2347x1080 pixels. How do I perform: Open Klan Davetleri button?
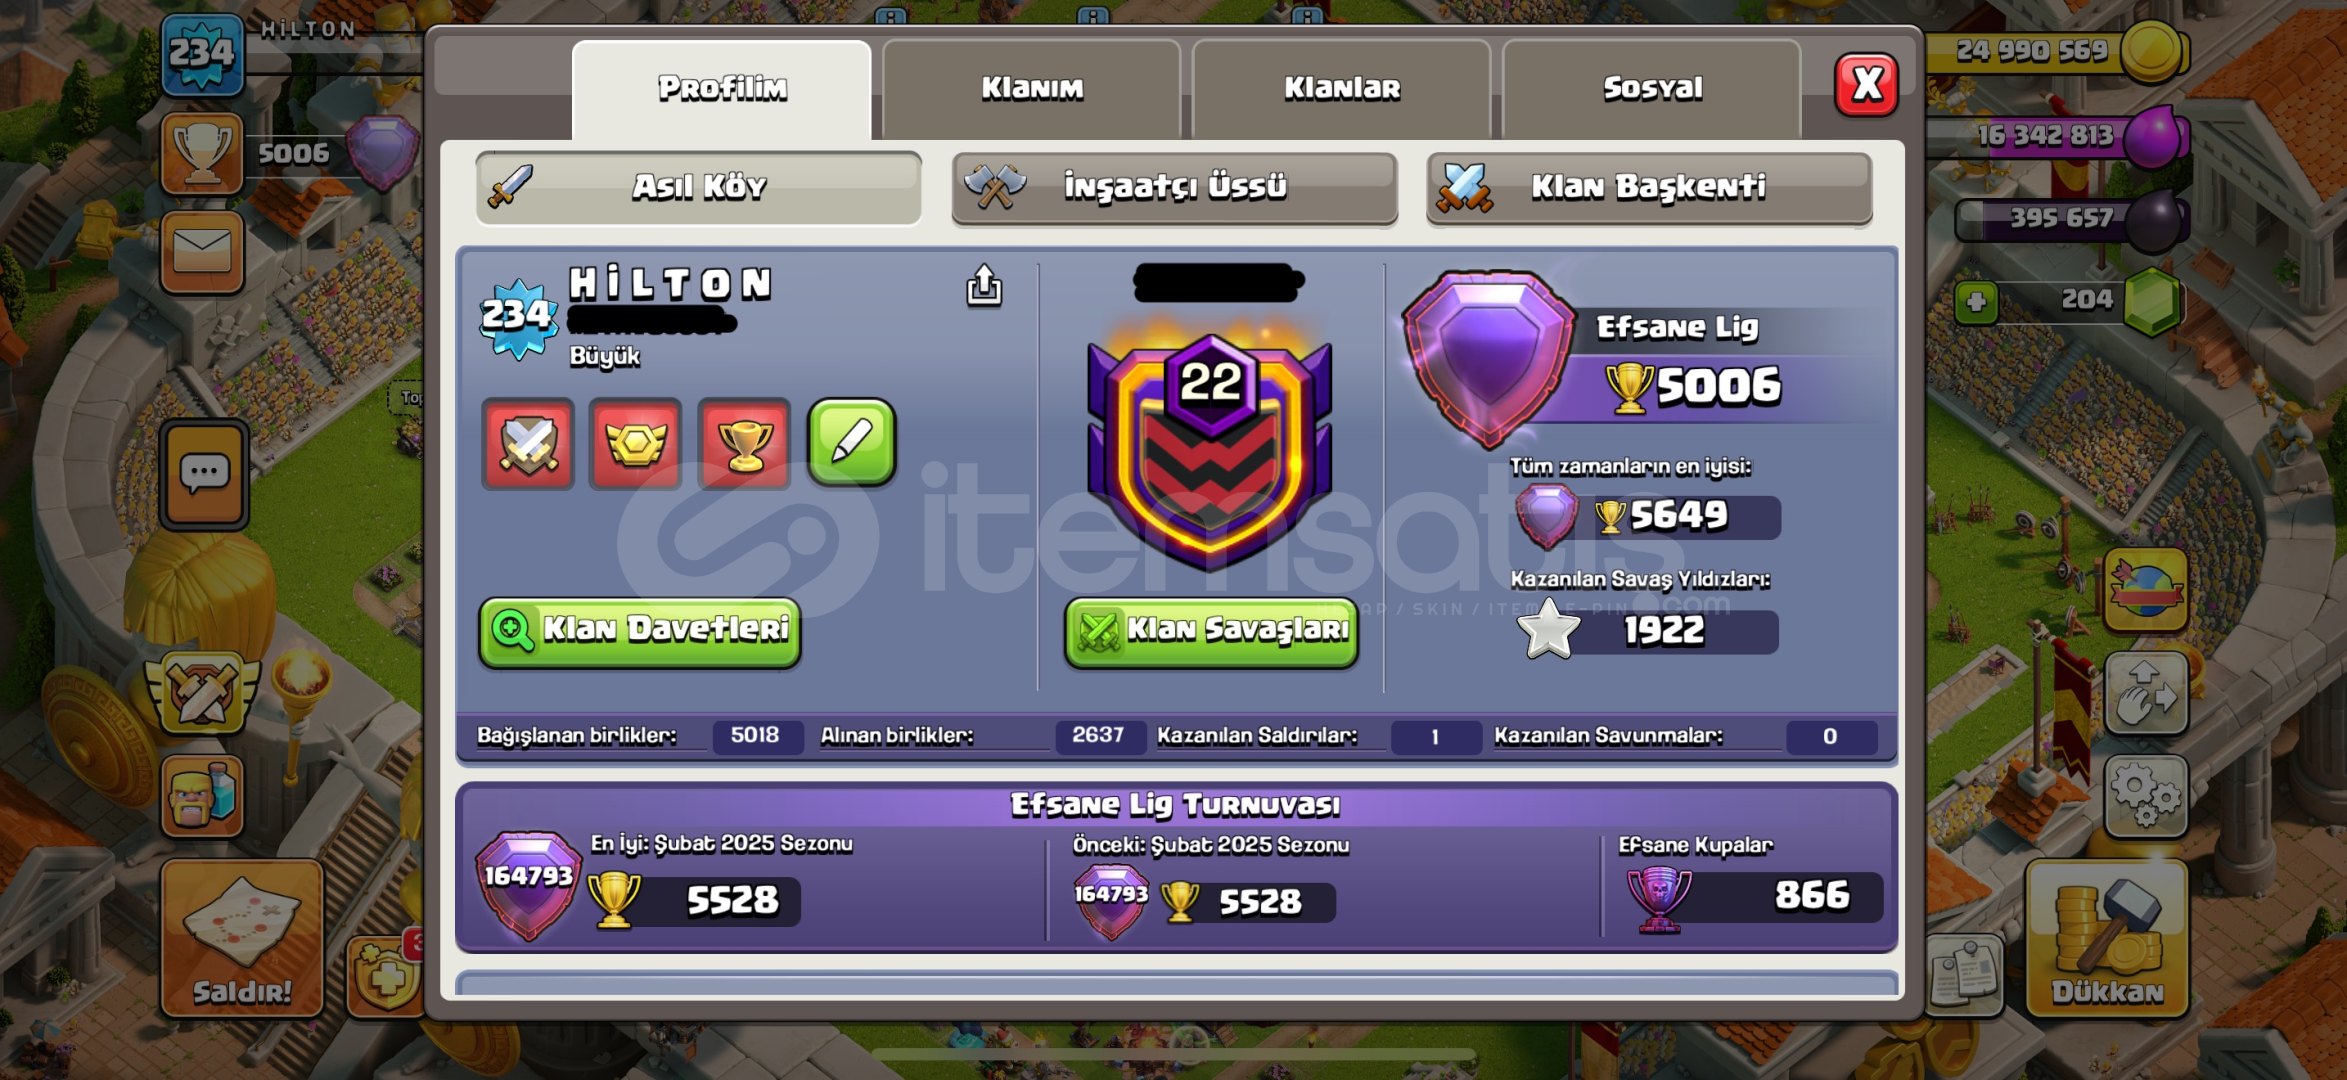640,631
